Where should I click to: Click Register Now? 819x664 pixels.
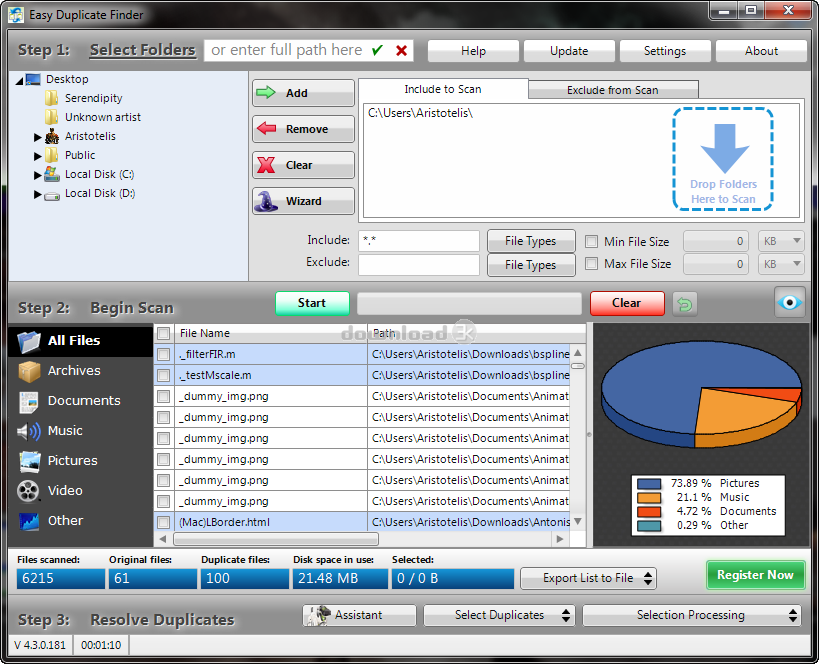tap(755, 575)
